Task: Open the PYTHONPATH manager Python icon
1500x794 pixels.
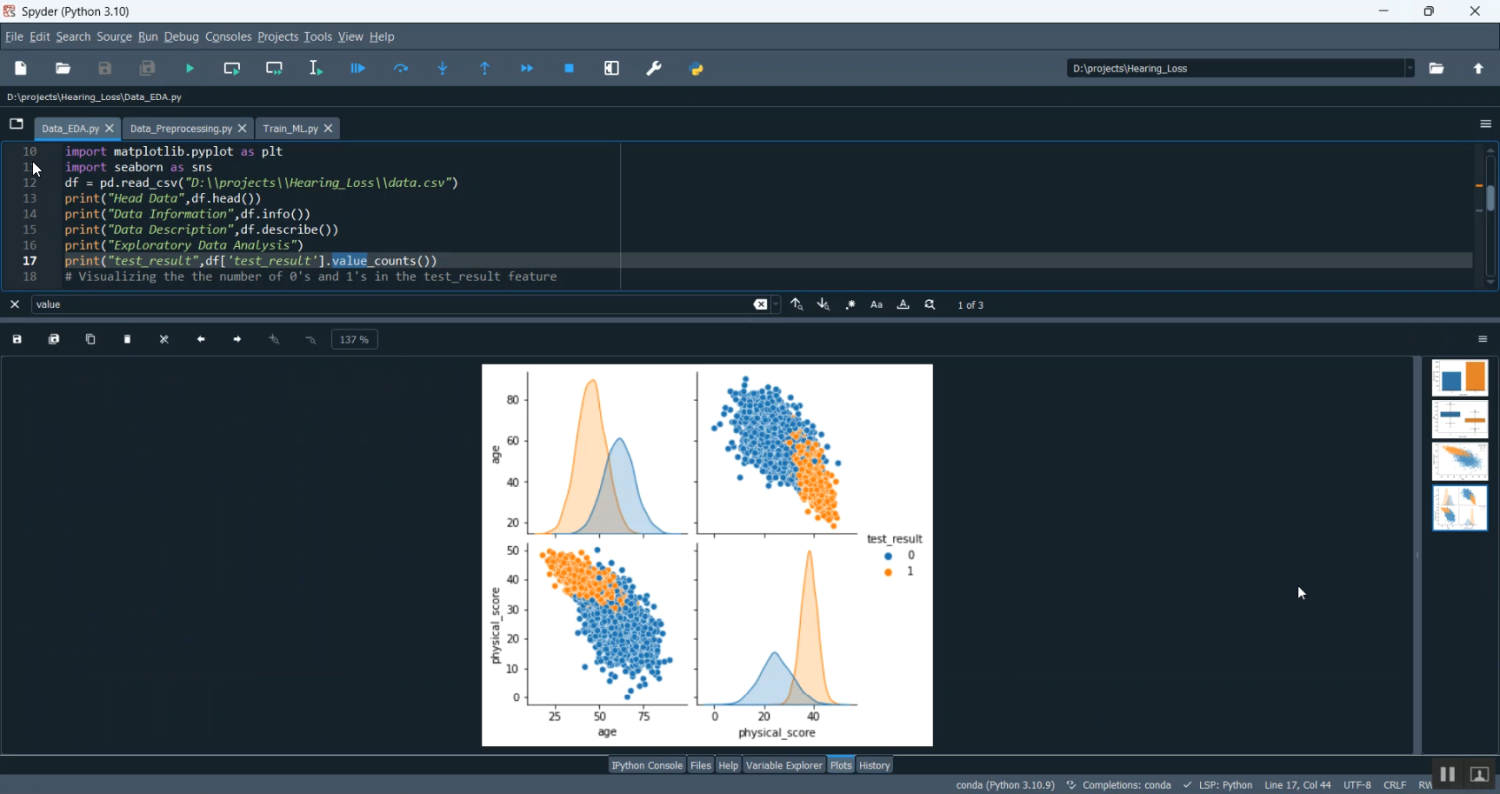Action: [x=697, y=69]
